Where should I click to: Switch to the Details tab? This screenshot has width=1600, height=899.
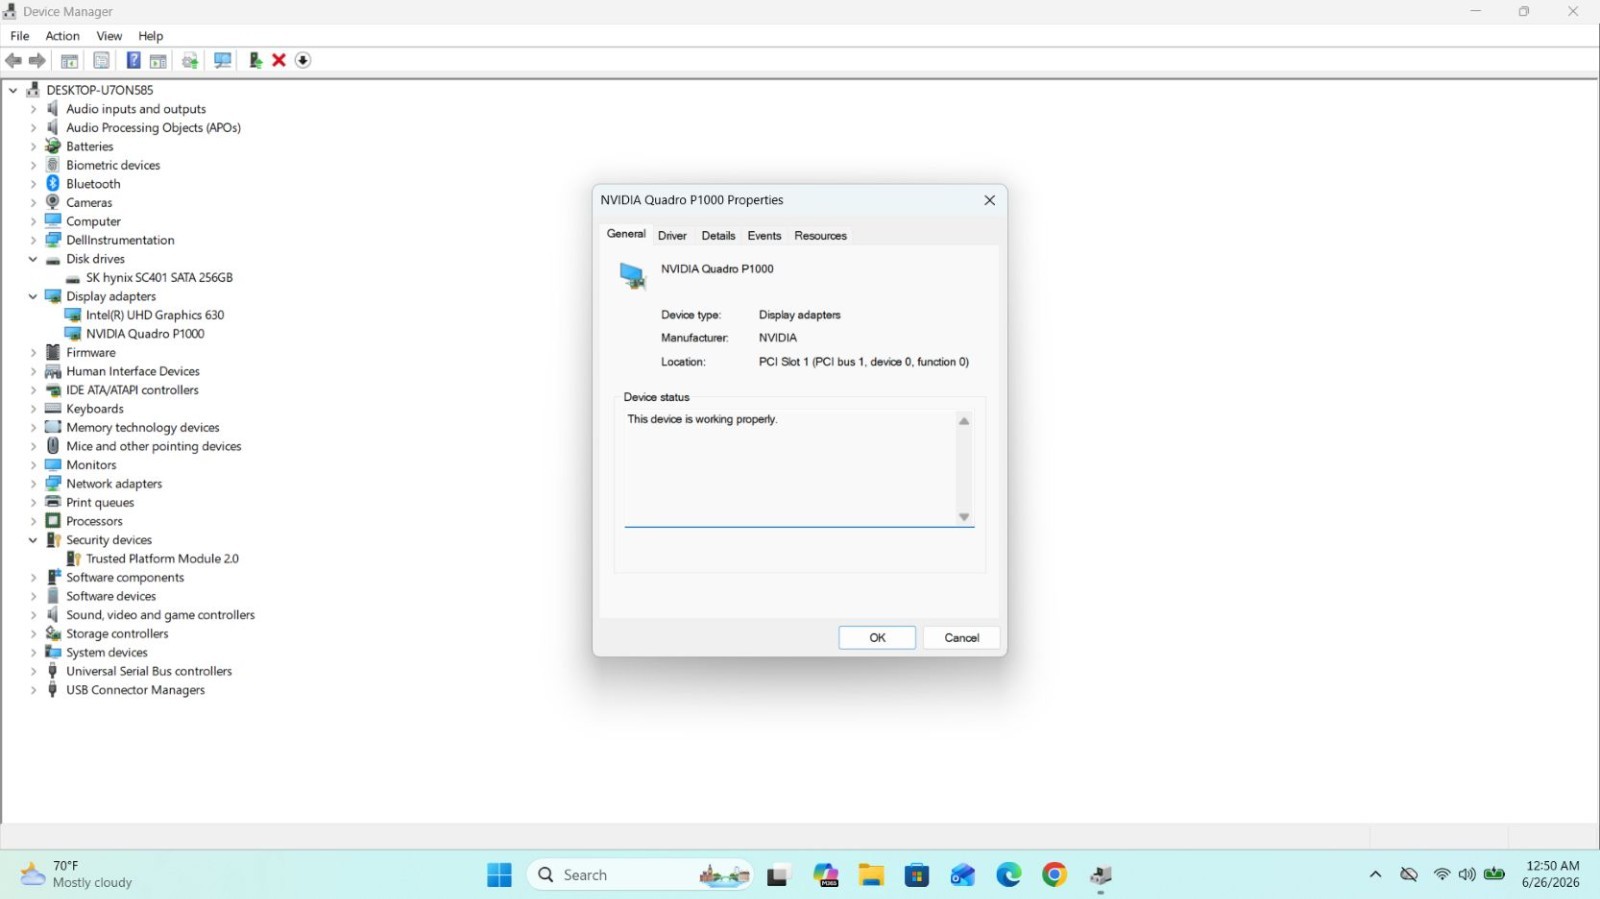point(718,236)
